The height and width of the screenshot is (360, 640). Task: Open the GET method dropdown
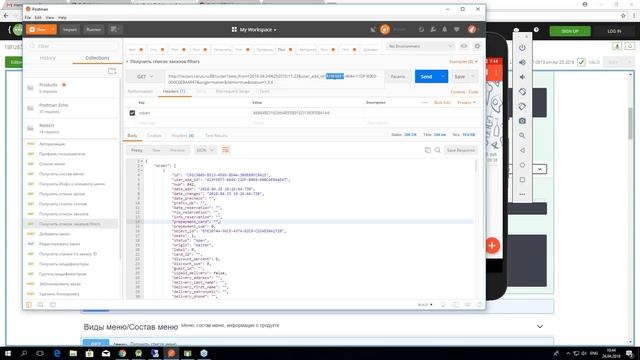click(145, 76)
